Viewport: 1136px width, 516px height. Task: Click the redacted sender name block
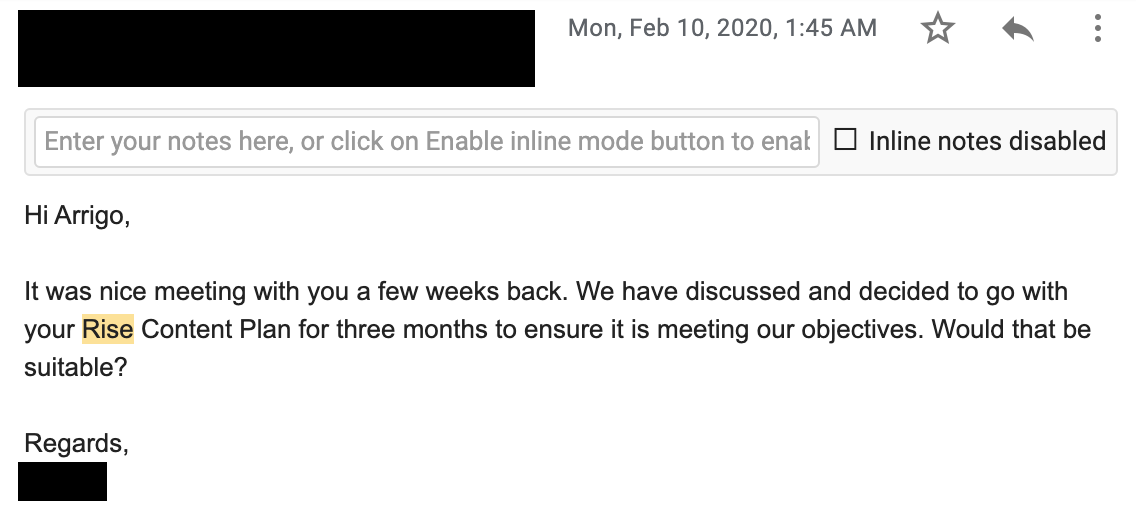click(276, 49)
